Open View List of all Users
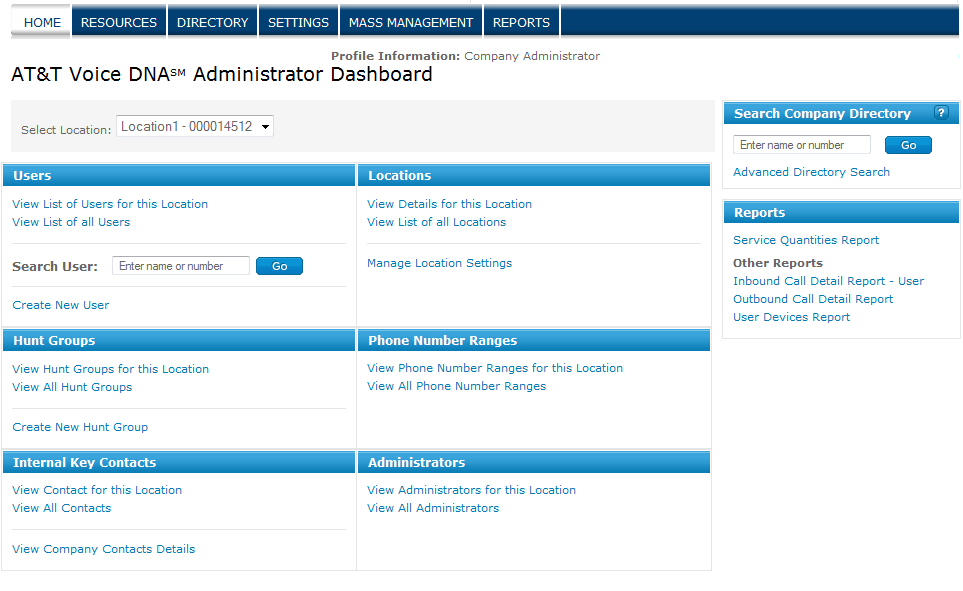The width and height of the screenshot is (963, 591). 71,222
